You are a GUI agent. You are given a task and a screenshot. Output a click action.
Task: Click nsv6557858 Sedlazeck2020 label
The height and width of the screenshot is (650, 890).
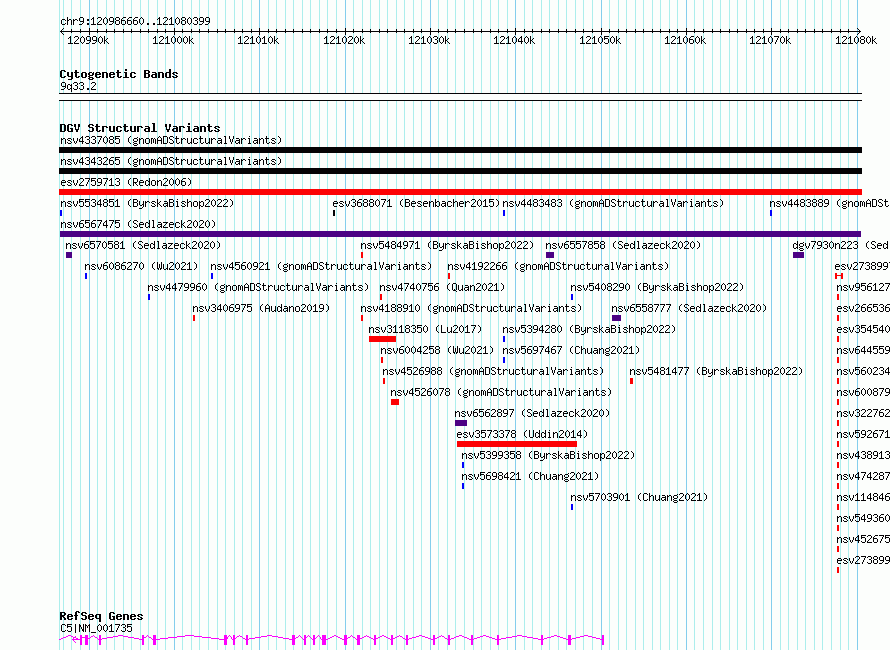[623, 245]
